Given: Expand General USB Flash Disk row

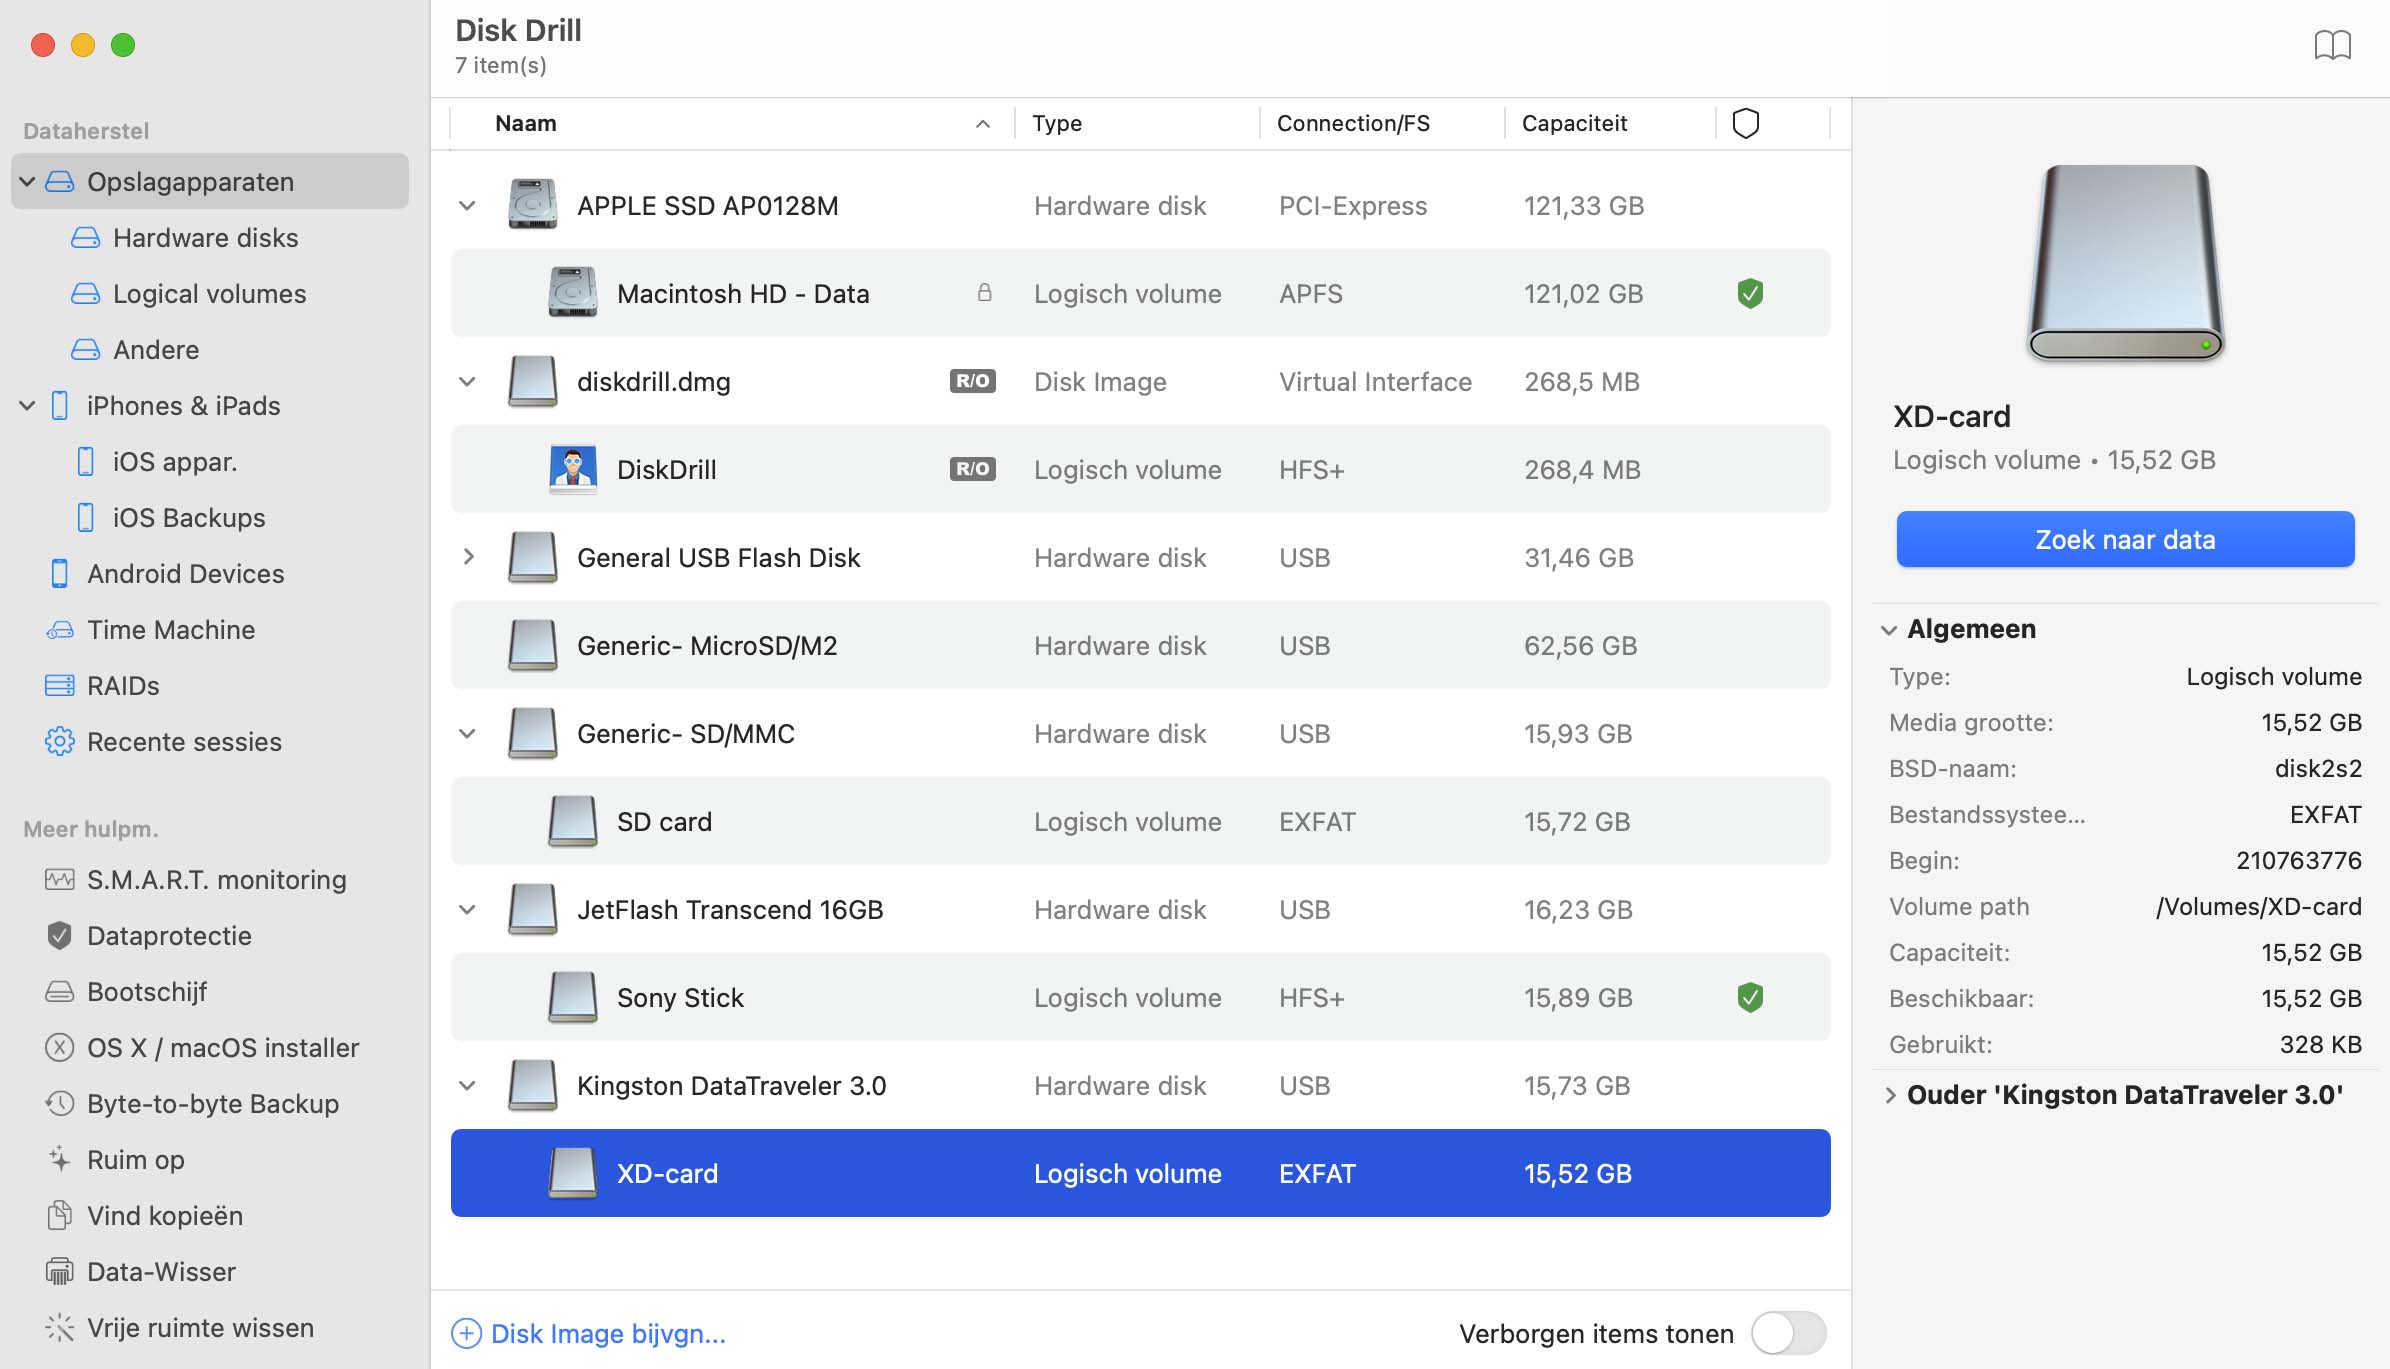Looking at the screenshot, I should pos(467,557).
